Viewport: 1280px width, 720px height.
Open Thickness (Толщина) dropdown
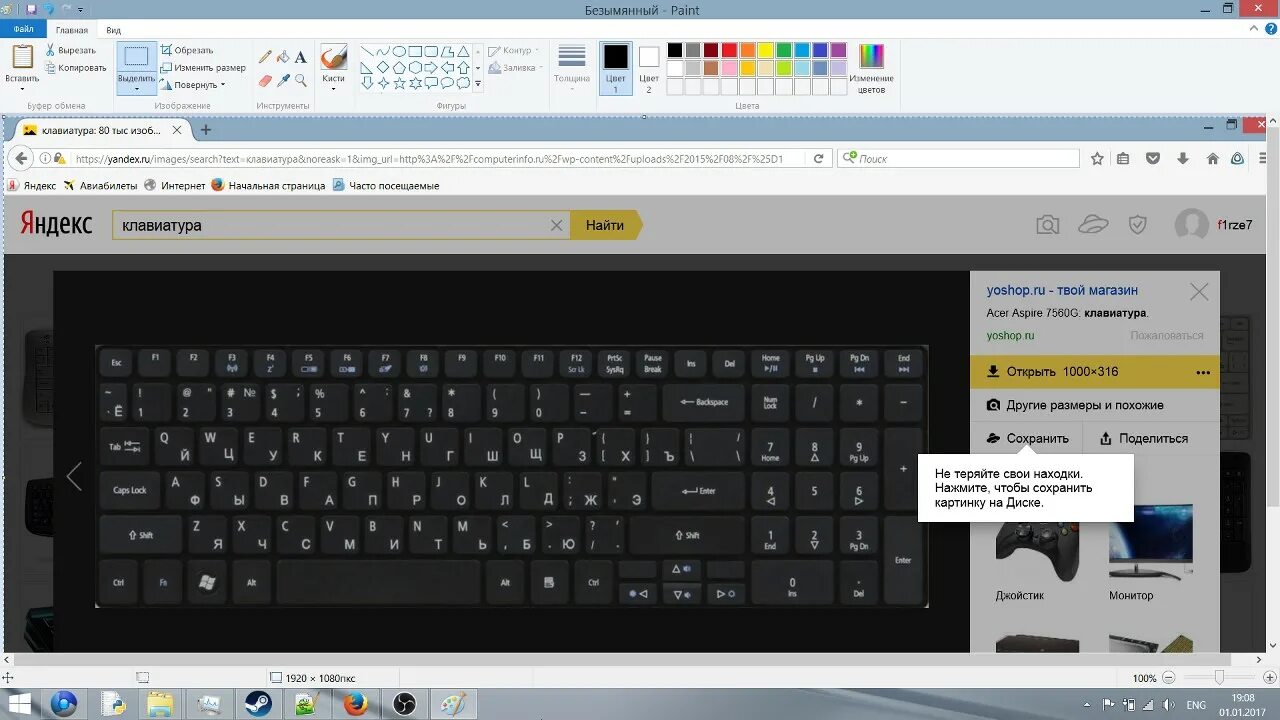click(x=572, y=68)
